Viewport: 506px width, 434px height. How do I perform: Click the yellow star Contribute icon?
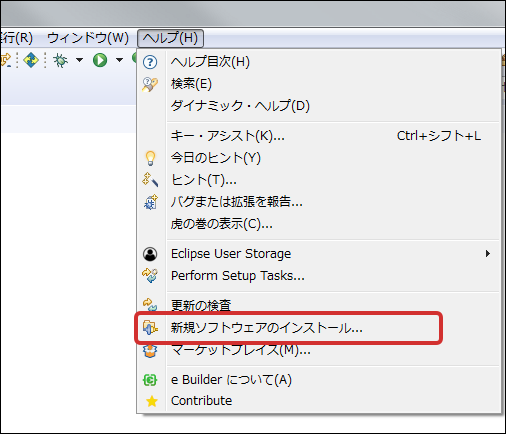coord(152,401)
